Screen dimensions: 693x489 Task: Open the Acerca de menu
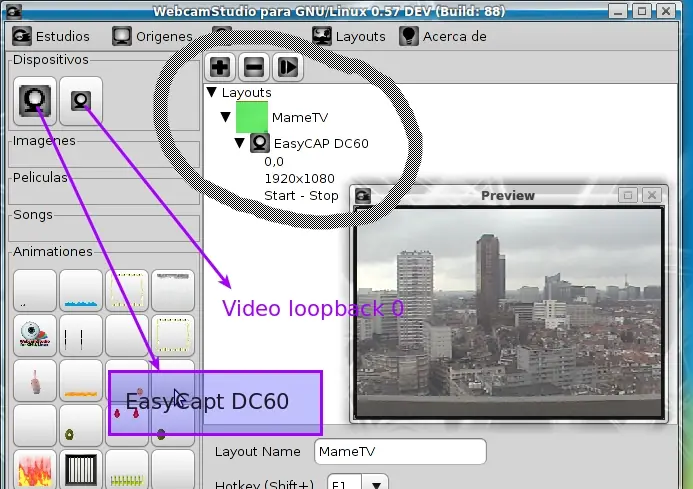(x=443, y=36)
